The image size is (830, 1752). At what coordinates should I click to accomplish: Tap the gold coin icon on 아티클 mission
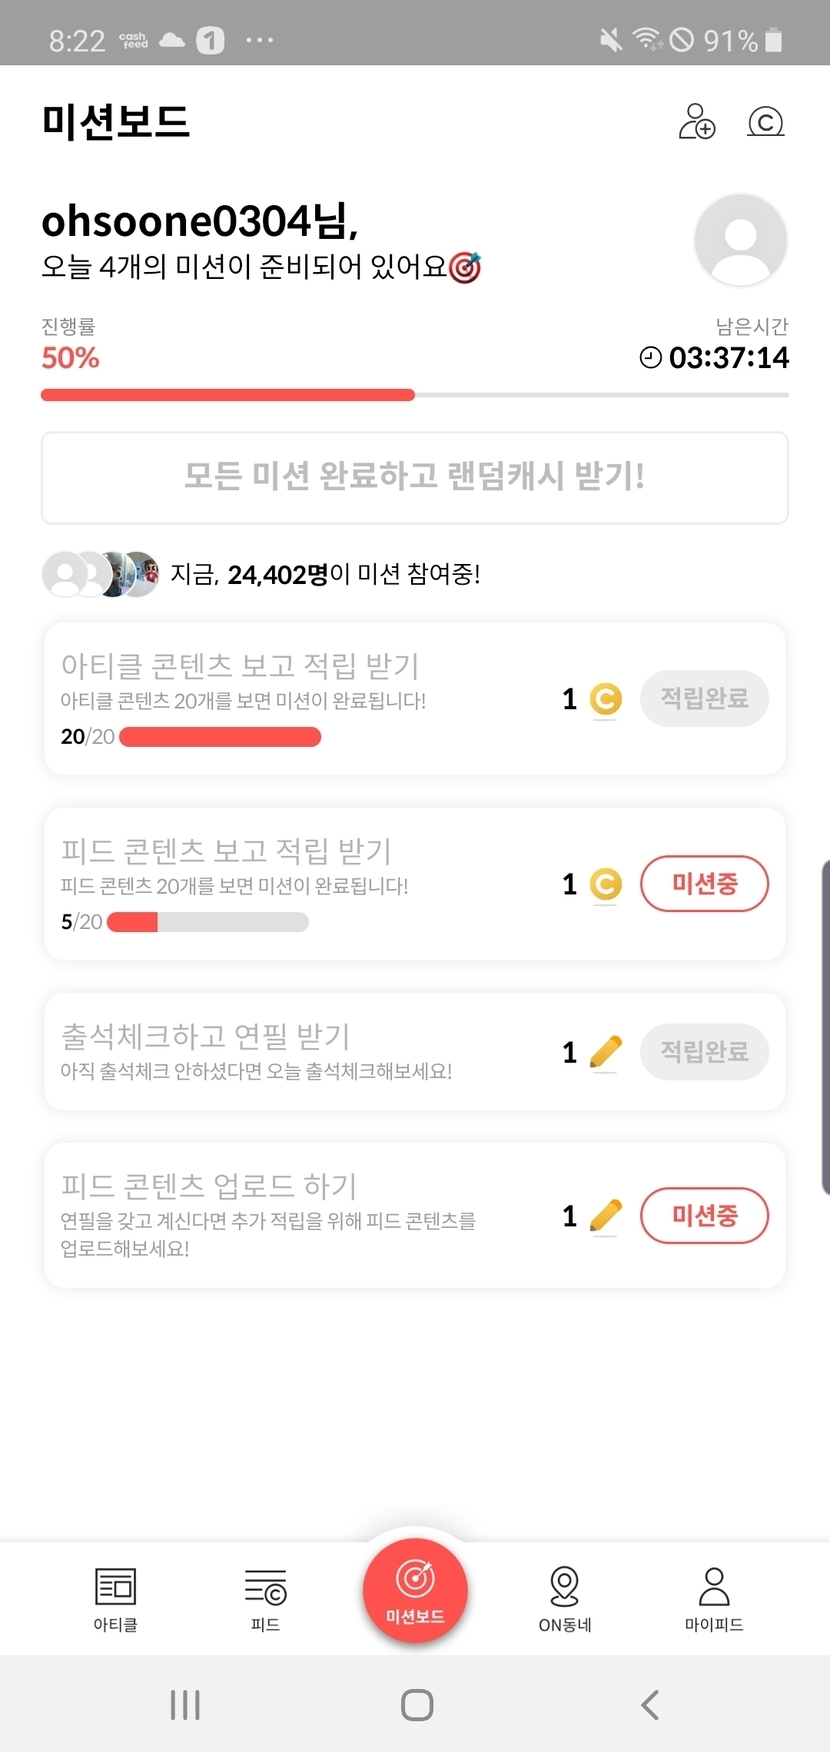[605, 699]
